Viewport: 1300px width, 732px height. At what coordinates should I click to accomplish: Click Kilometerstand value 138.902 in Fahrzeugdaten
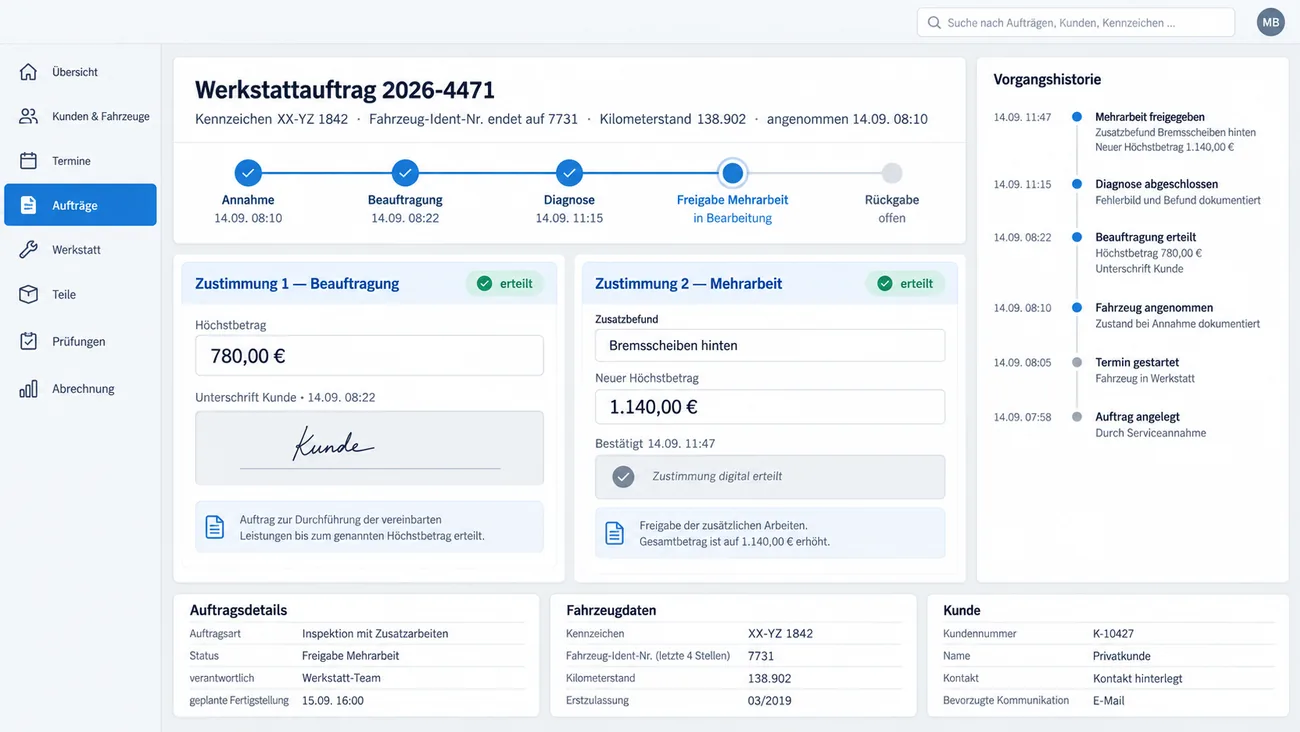pyautogui.click(x=770, y=678)
